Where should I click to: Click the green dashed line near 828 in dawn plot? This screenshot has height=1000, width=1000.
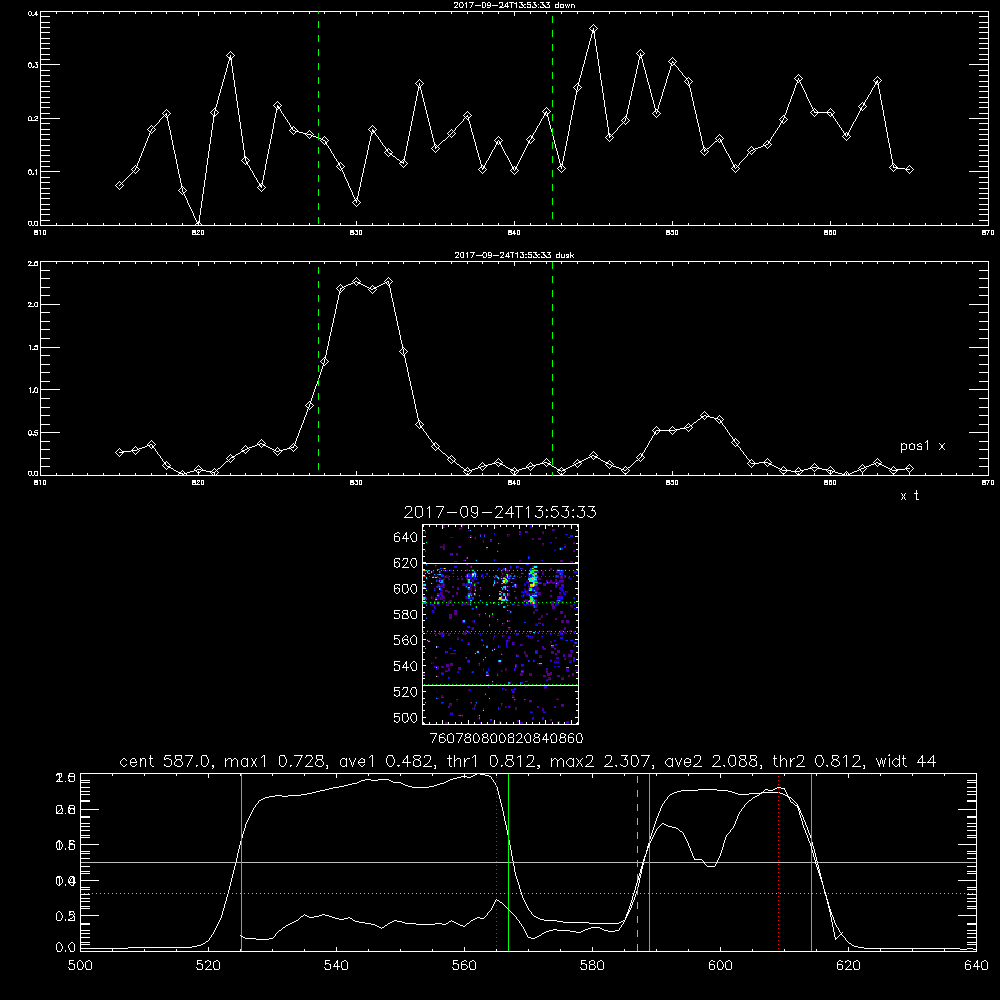pyautogui.click(x=318, y=119)
